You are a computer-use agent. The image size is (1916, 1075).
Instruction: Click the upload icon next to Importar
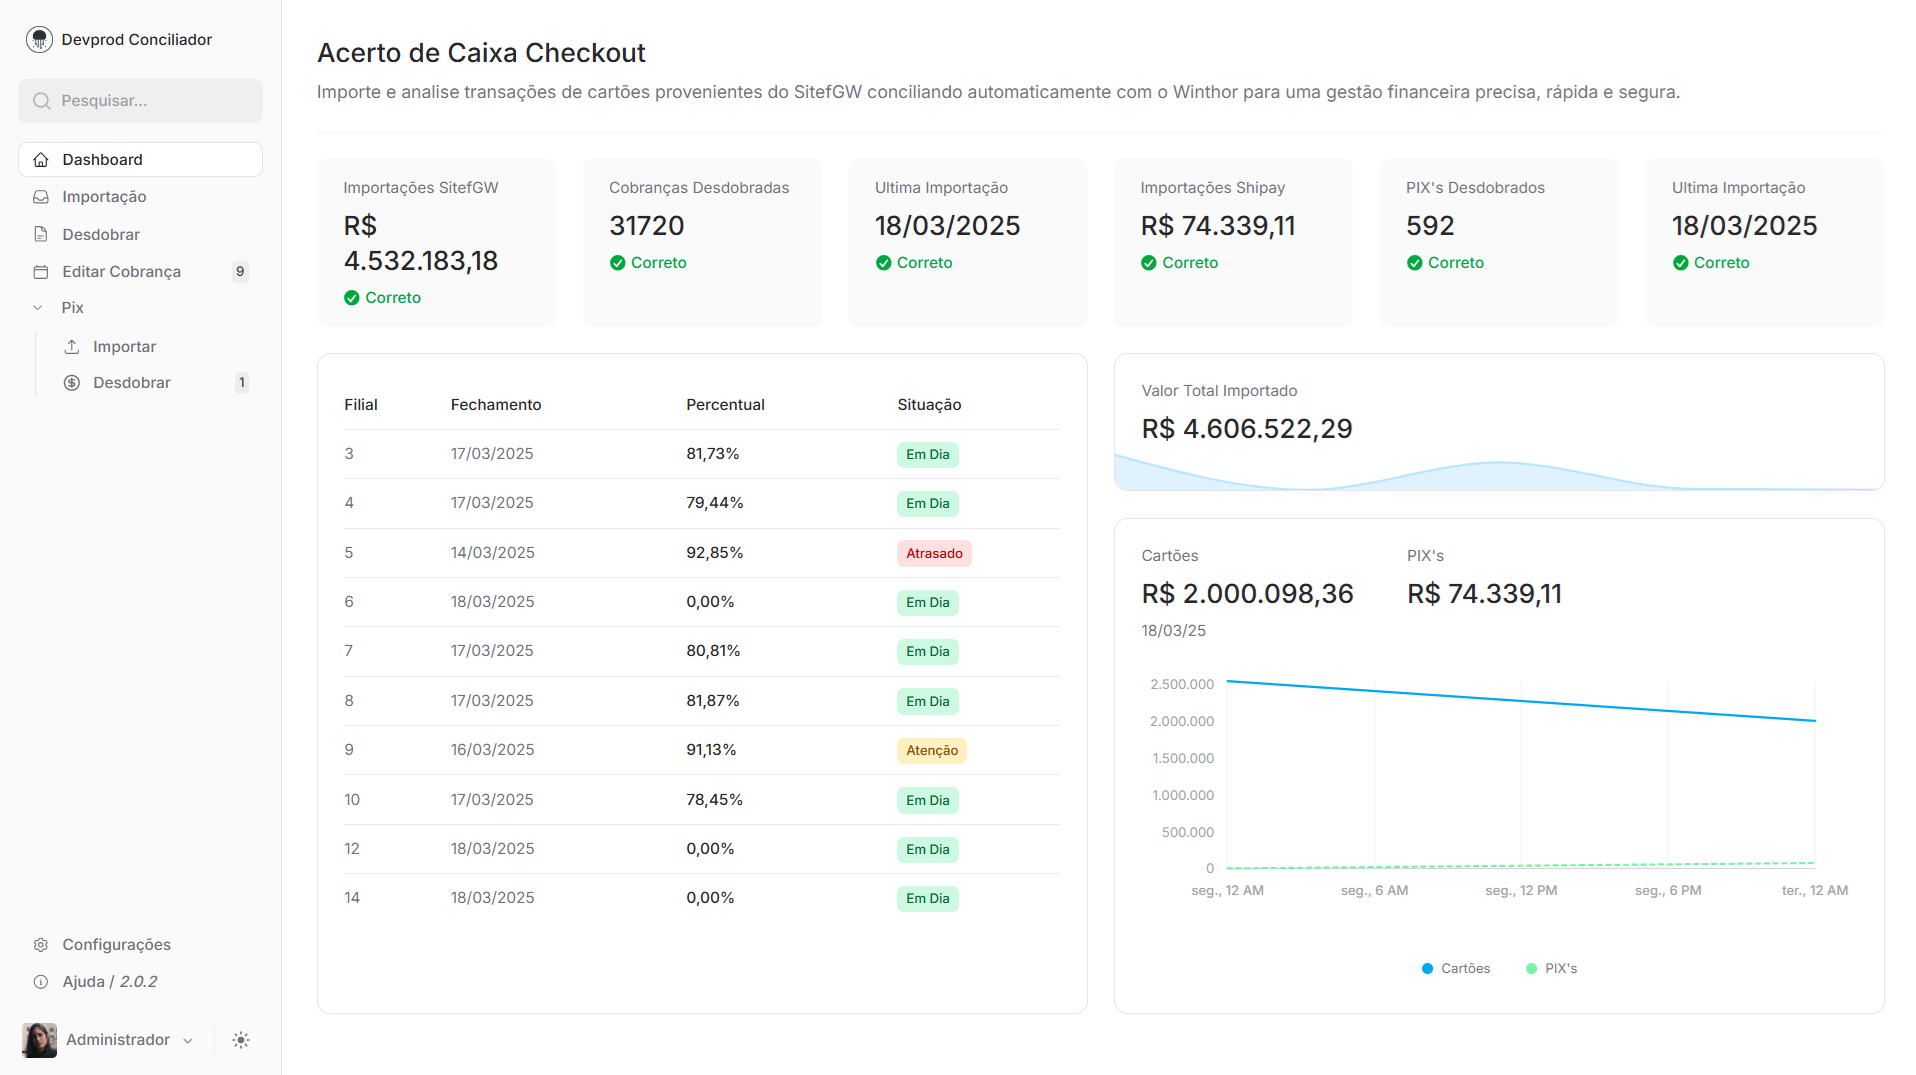(71, 346)
